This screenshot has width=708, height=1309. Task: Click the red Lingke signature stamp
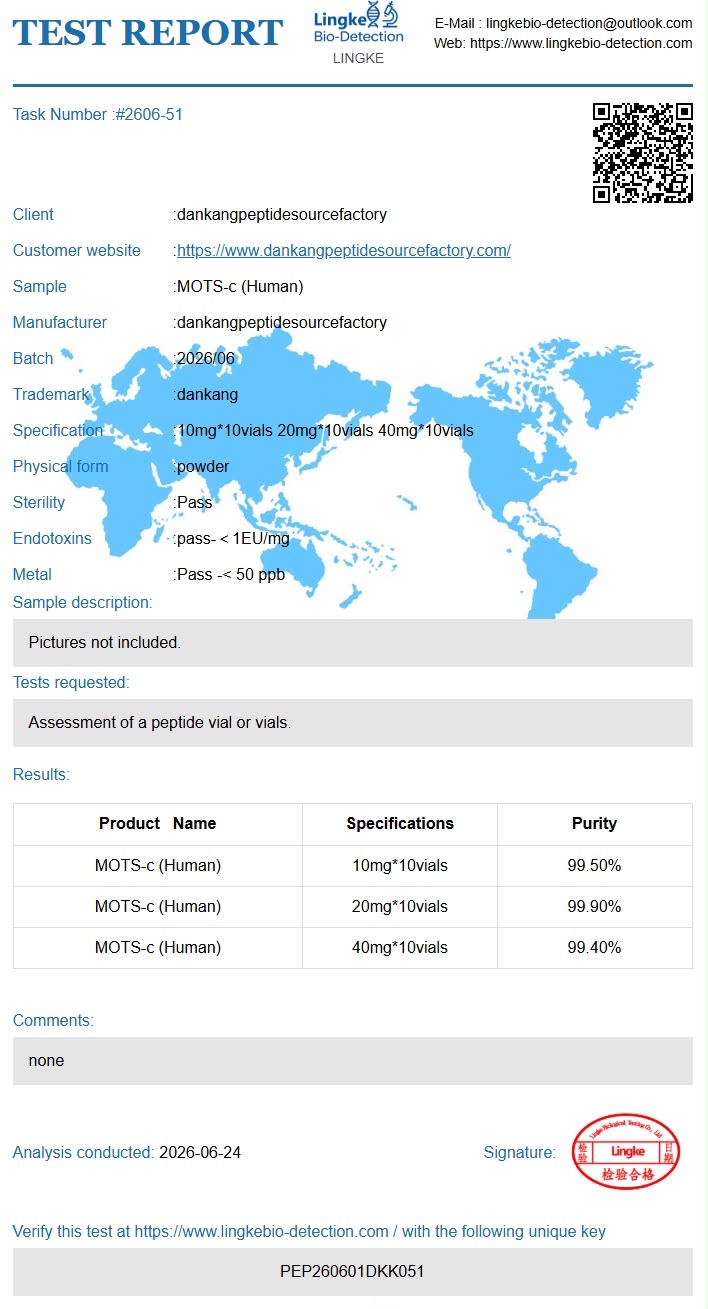tap(625, 1152)
